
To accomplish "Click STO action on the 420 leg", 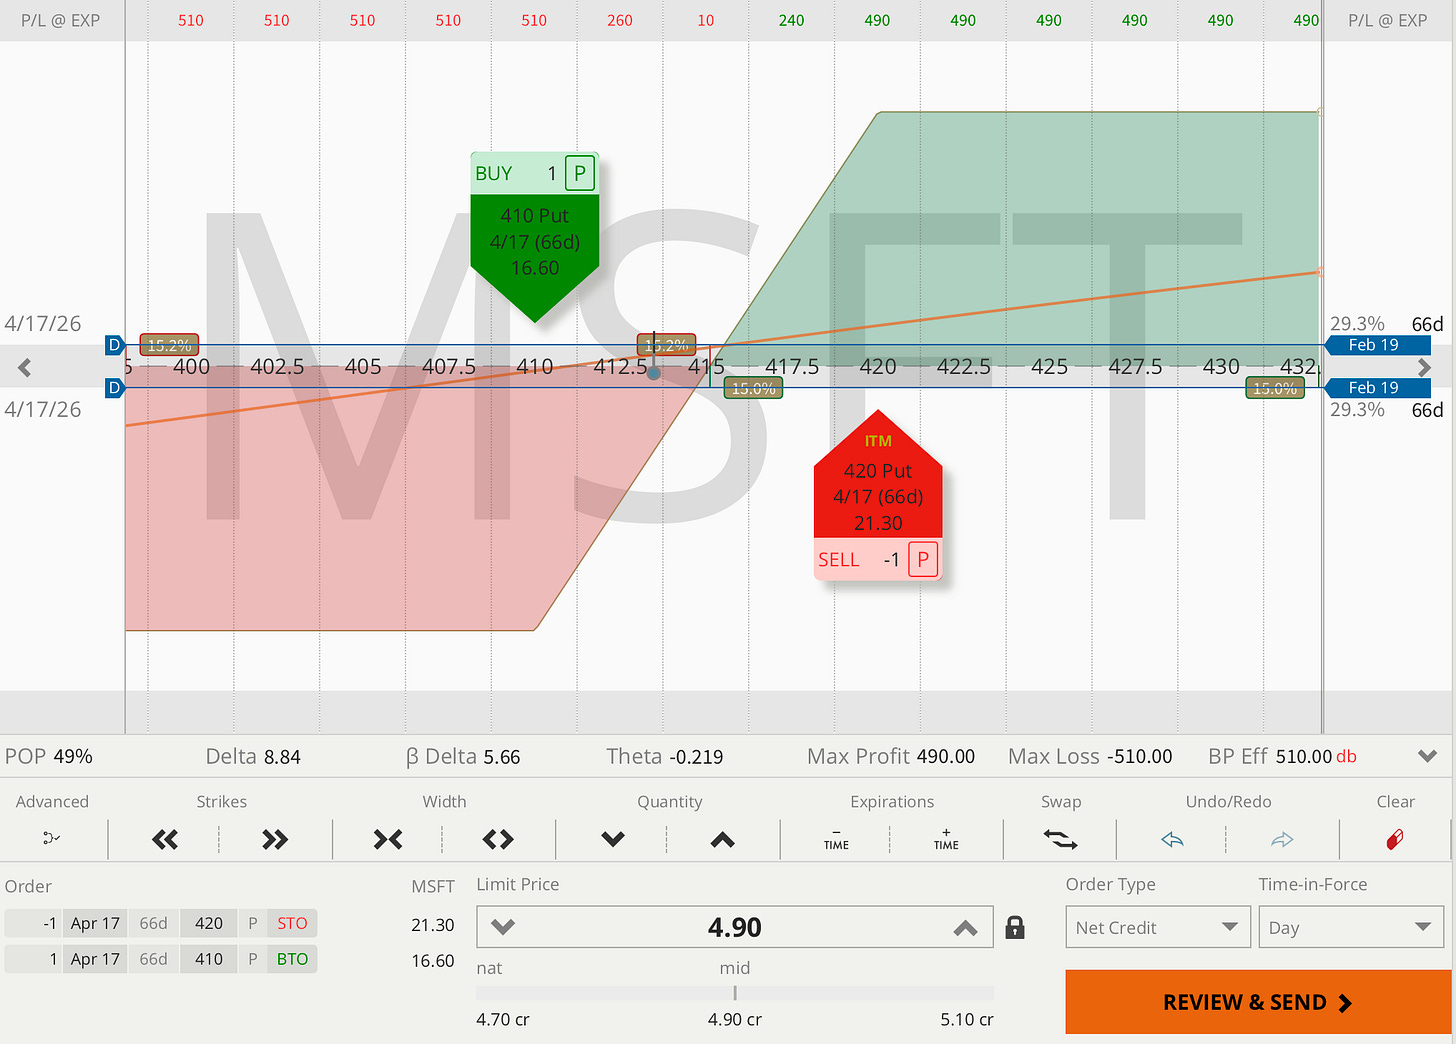I will 292,923.
